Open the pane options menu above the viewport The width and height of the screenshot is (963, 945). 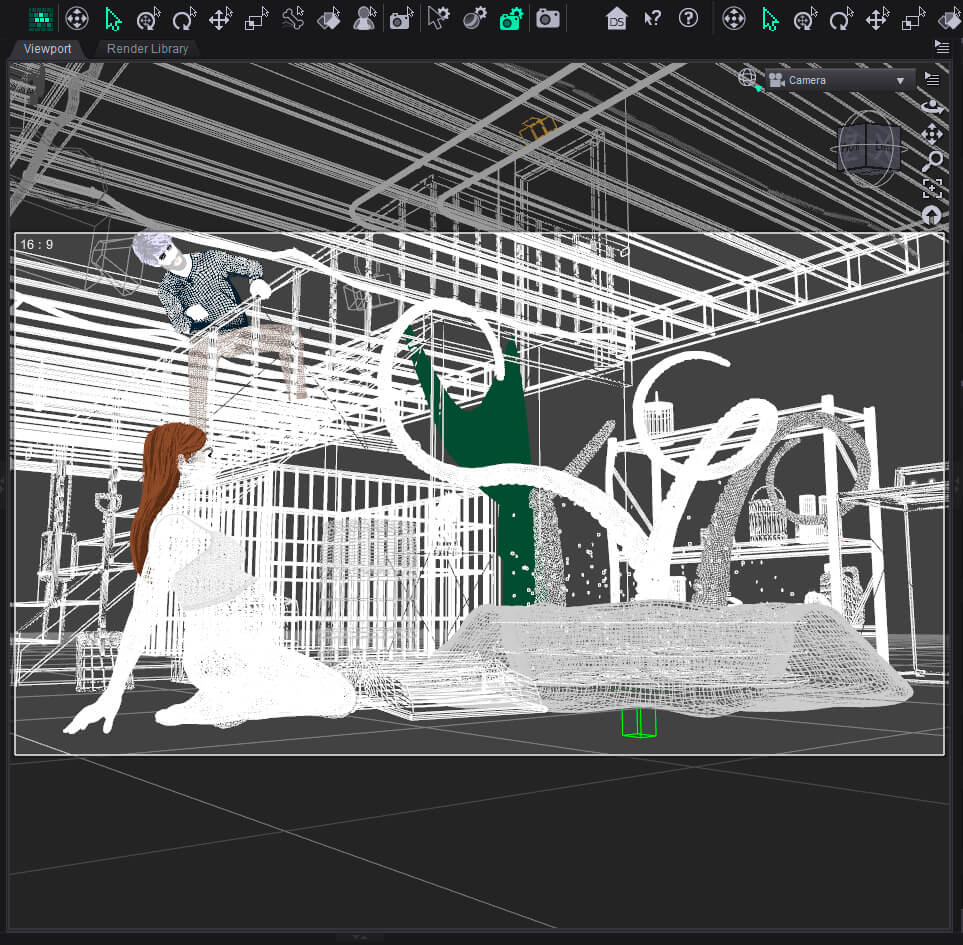(x=942, y=47)
